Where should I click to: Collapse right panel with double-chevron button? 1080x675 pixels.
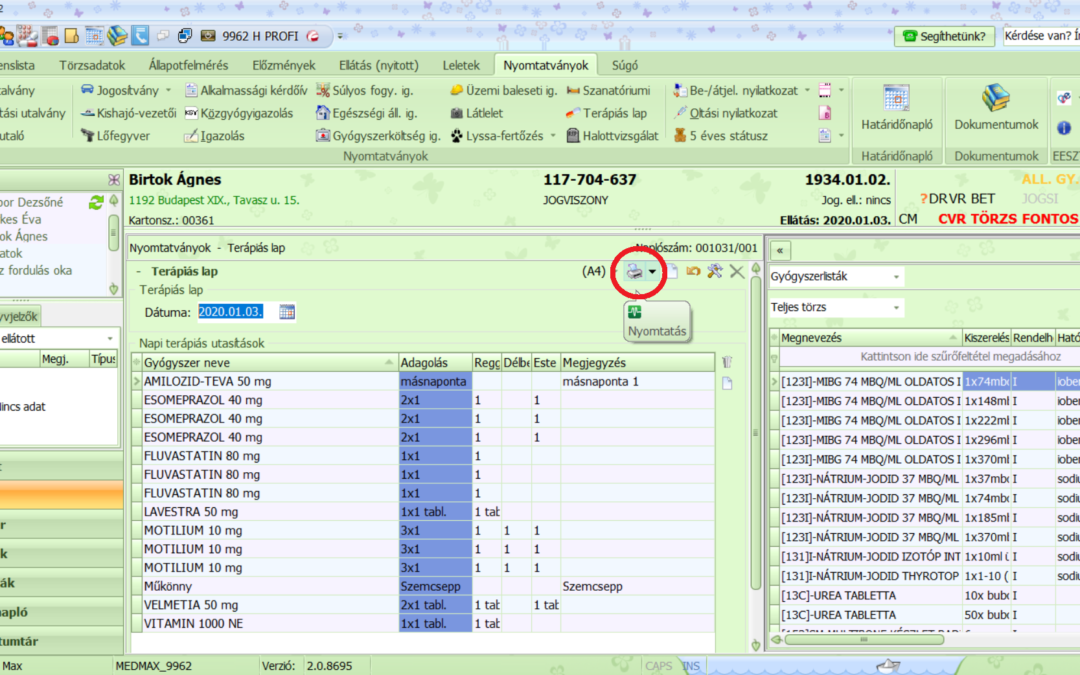pos(780,249)
